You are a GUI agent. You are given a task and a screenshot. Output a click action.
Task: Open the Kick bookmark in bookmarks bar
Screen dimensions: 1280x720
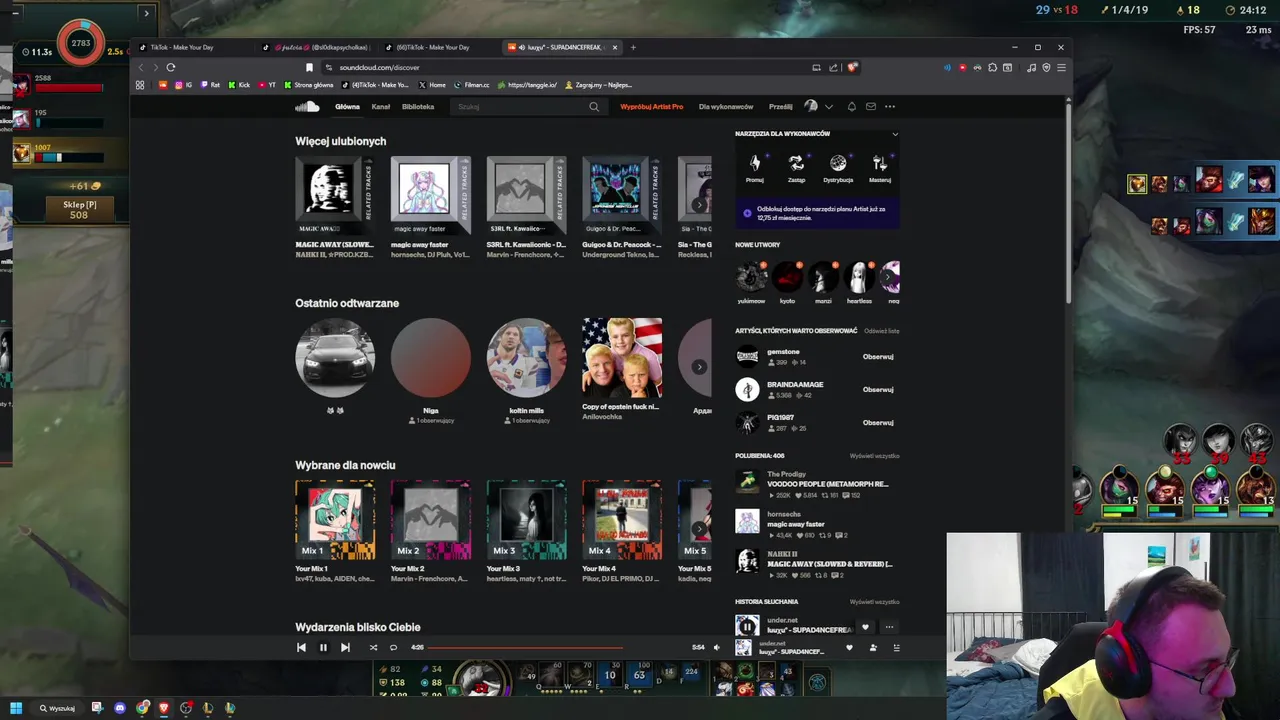click(x=239, y=85)
